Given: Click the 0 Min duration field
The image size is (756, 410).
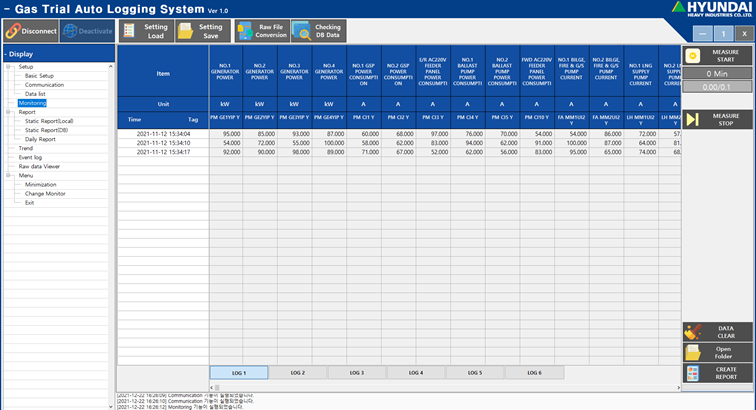Looking at the screenshot, I should (716, 73).
